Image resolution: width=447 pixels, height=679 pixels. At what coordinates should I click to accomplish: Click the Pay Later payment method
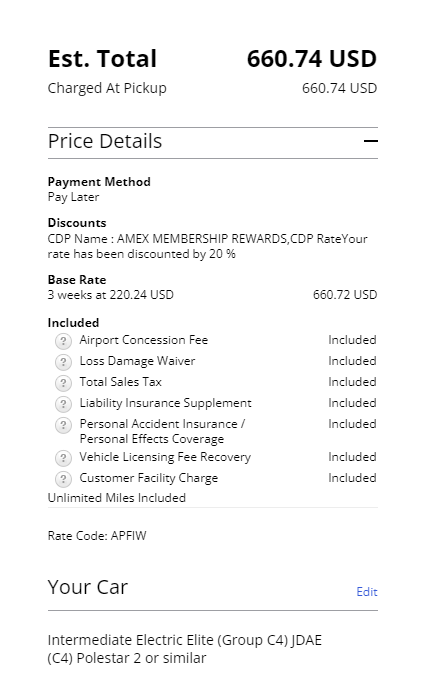point(73,197)
